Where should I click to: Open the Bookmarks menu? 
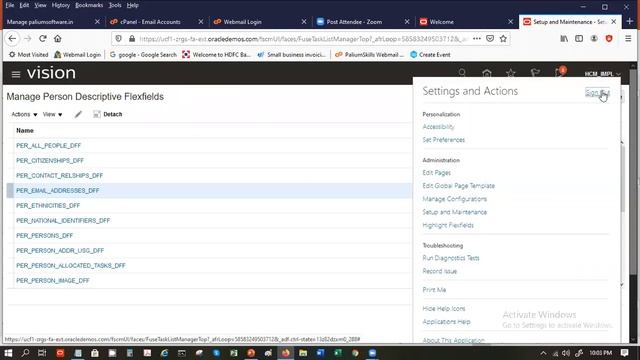pos(89,5)
